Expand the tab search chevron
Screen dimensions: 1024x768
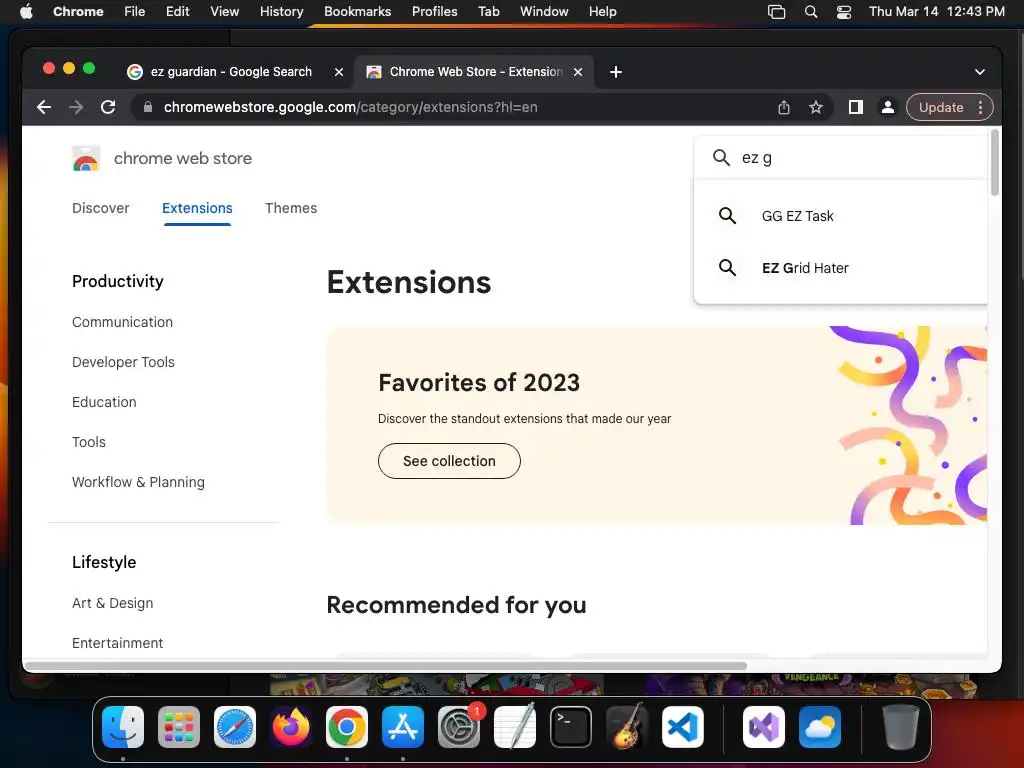(x=980, y=72)
